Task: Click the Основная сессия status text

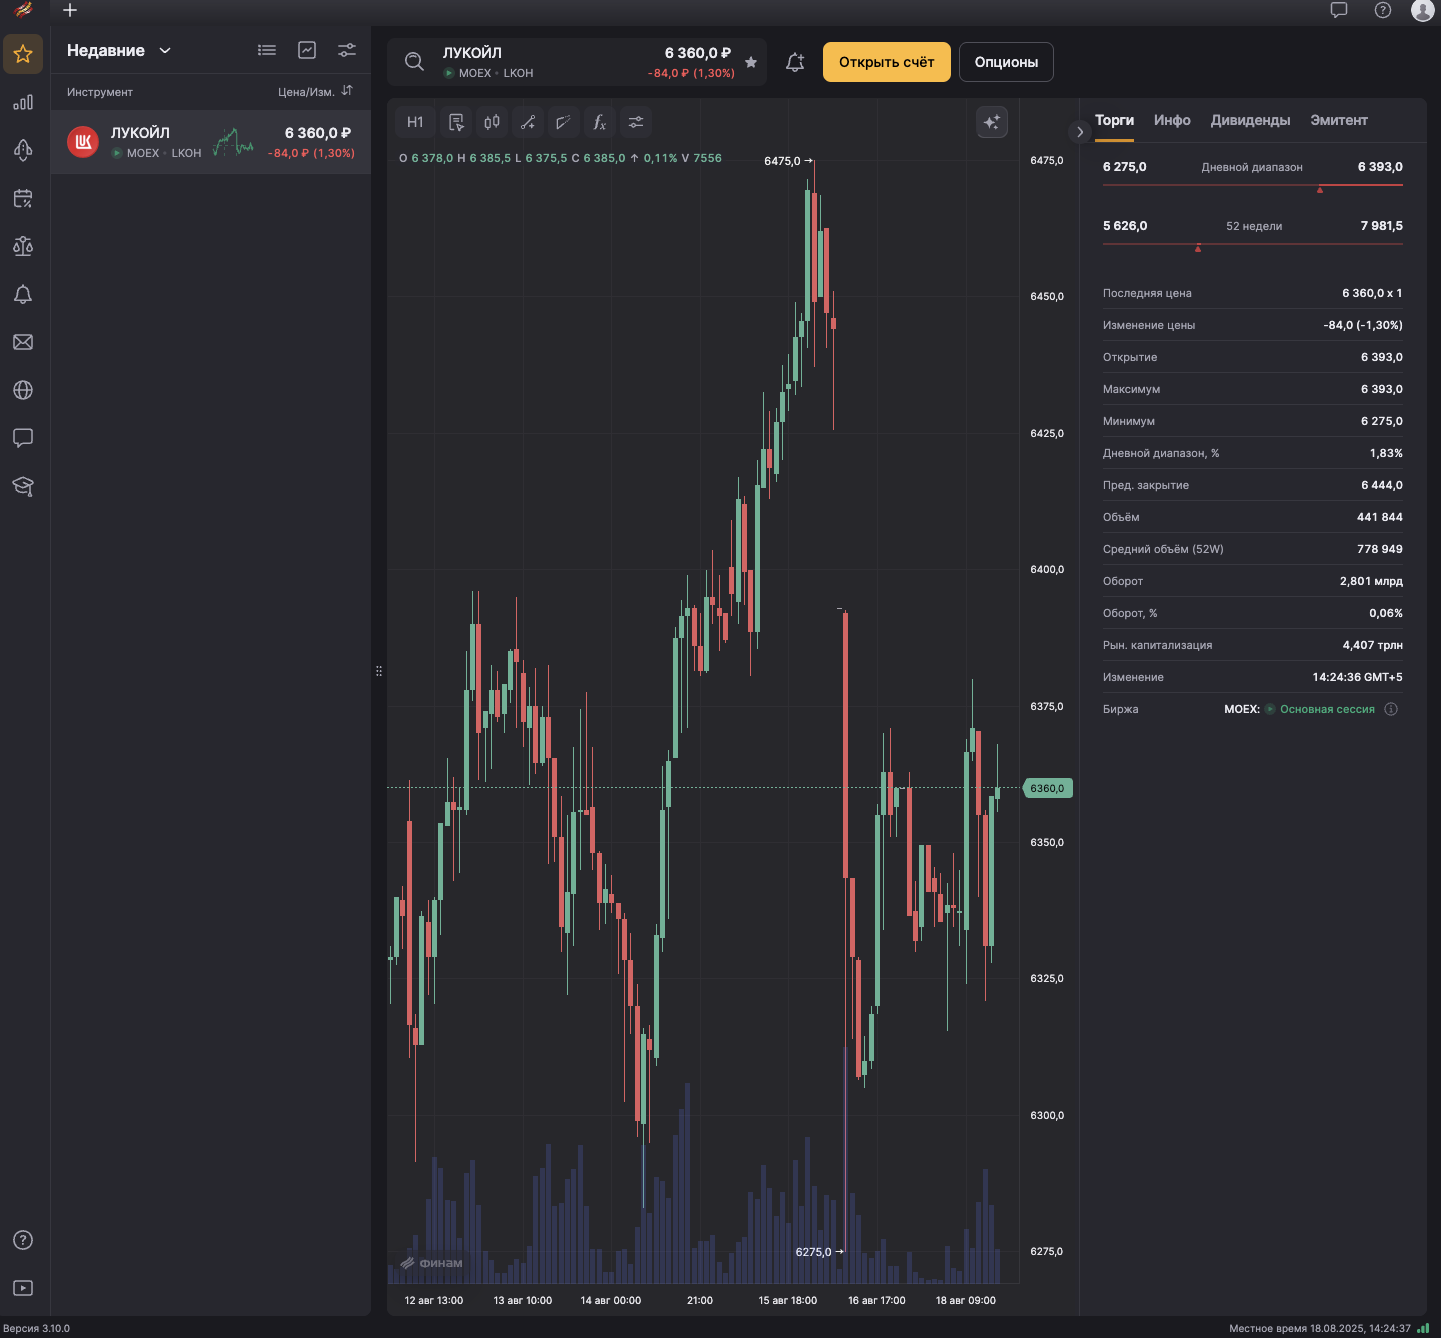Action: pyautogui.click(x=1327, y=709)
